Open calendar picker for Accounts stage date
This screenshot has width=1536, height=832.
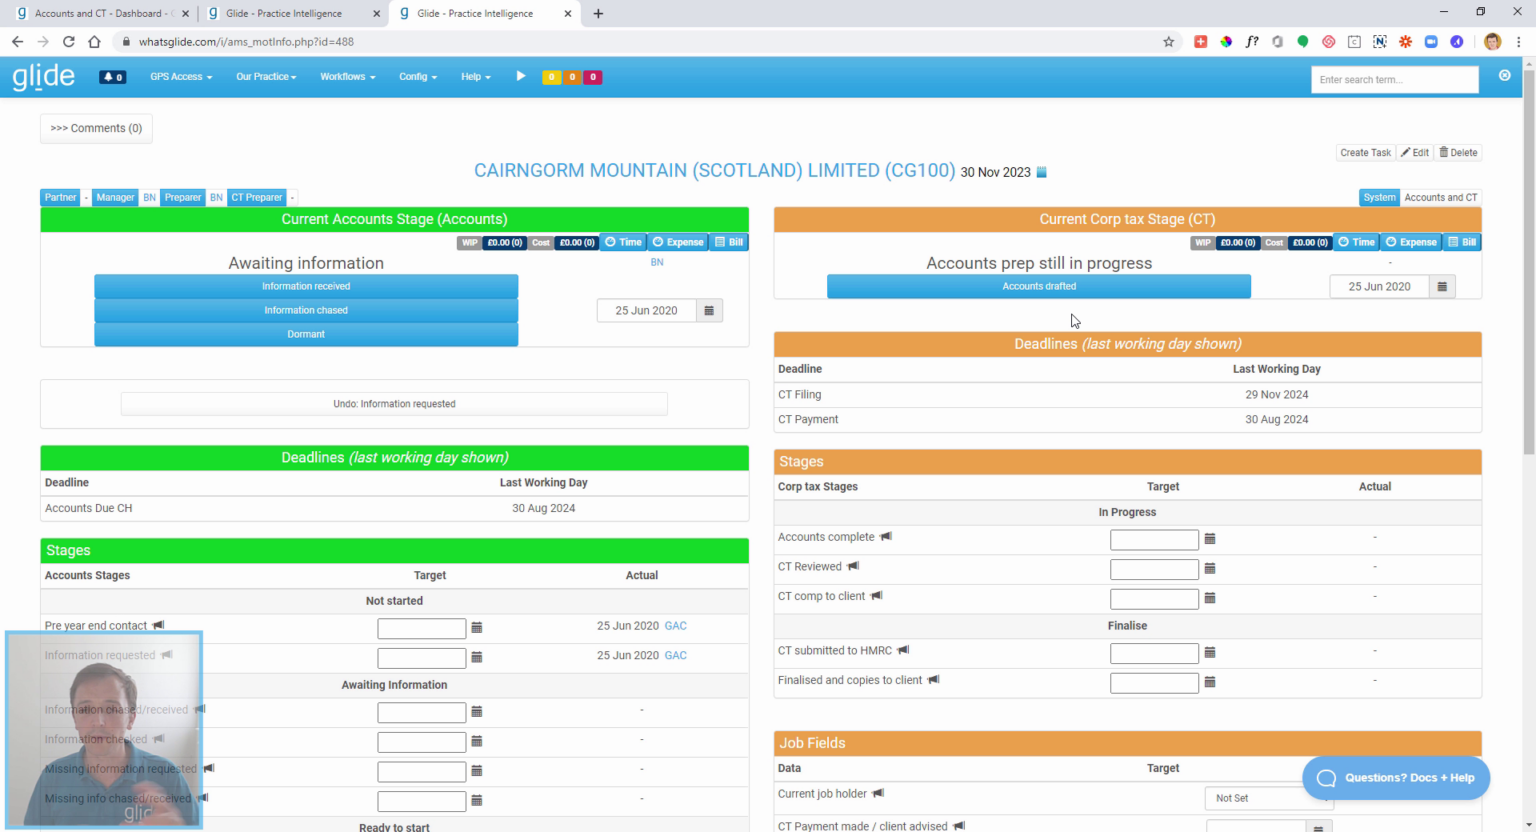(709, 311)
